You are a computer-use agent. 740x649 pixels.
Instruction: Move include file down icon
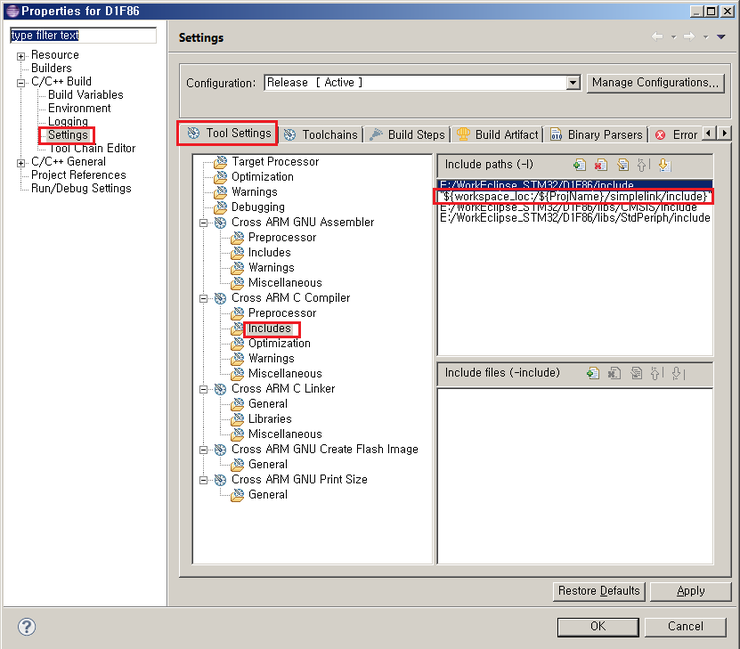678,373
